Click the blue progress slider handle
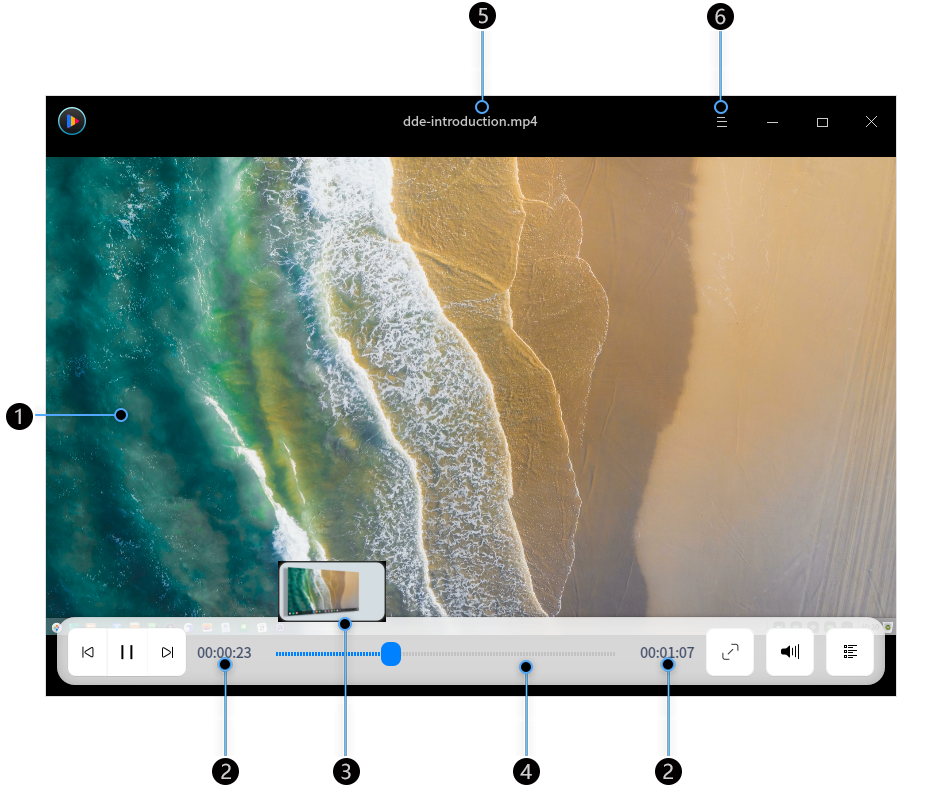 click(x=391, y=654)
